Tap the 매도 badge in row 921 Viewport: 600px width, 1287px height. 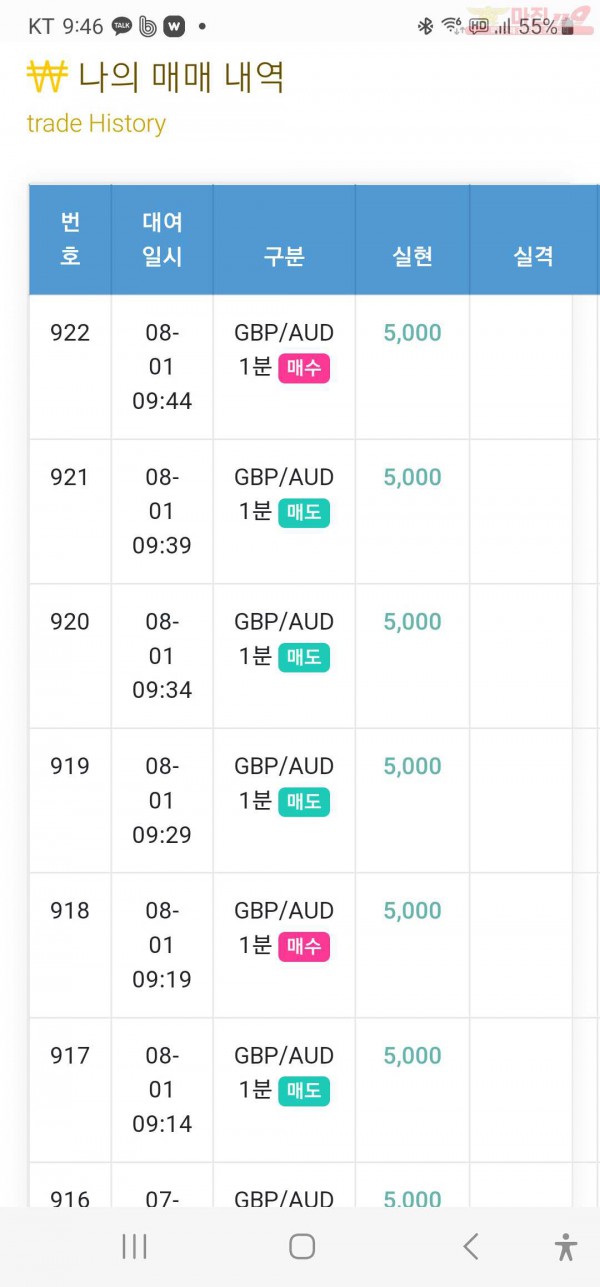coord(304,513)
